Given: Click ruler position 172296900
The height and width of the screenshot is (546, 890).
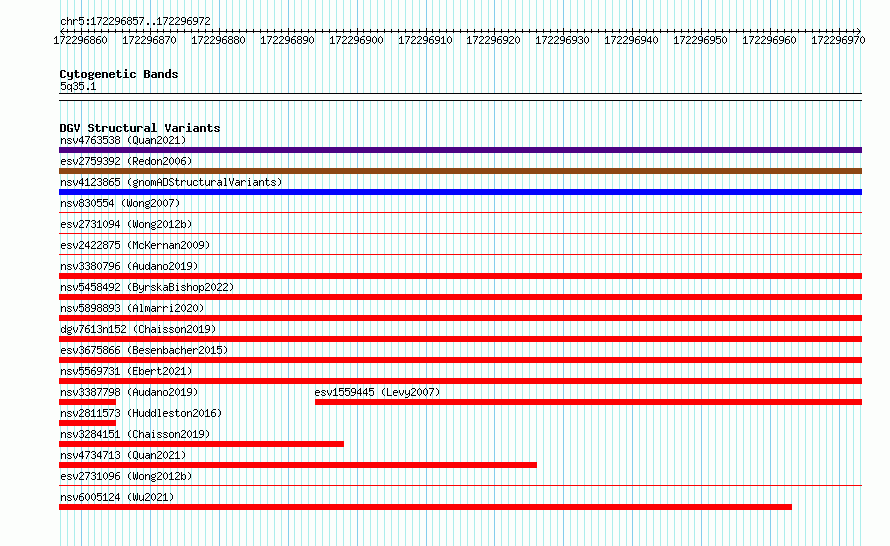Looking at the screenshot, I should coord(356,40).
